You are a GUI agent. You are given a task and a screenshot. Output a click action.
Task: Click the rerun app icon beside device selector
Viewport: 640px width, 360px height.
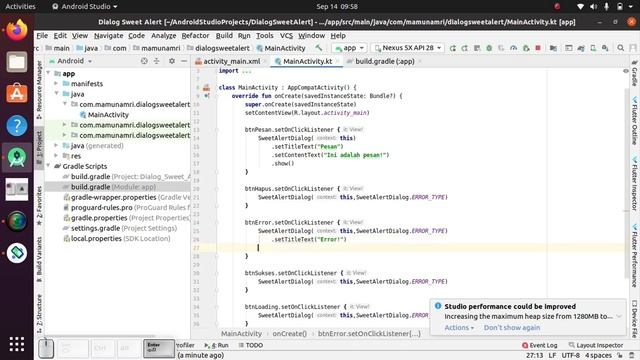[453, 48]
